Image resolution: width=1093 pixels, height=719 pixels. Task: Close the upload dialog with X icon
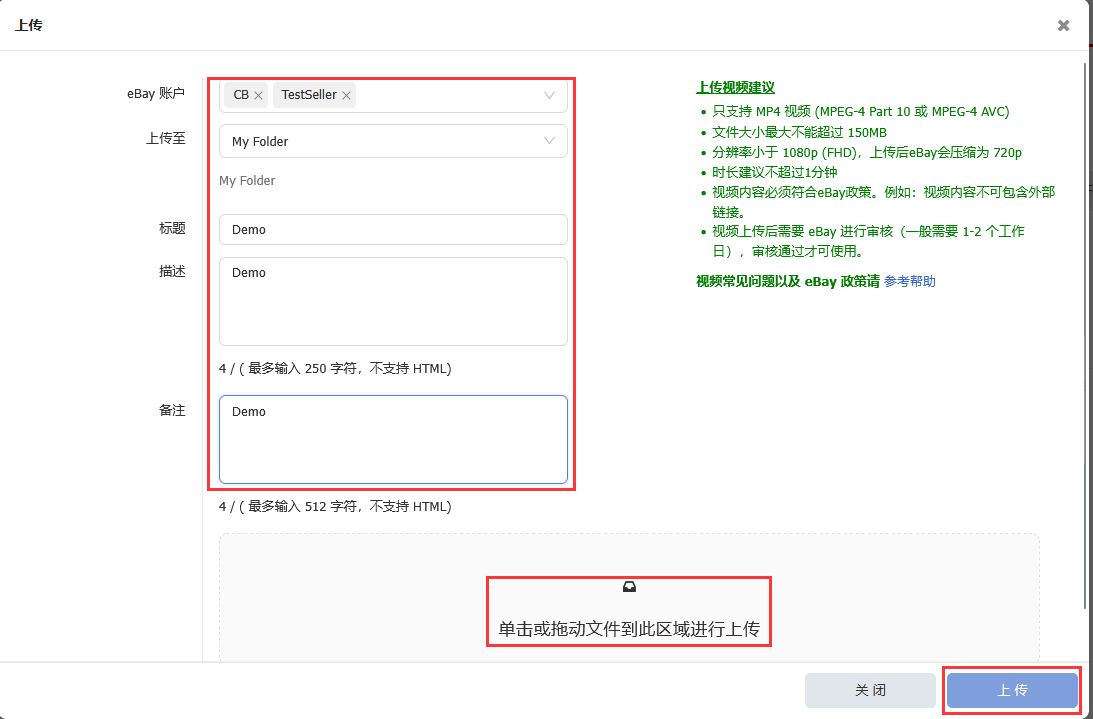(x=1064, y=26)
